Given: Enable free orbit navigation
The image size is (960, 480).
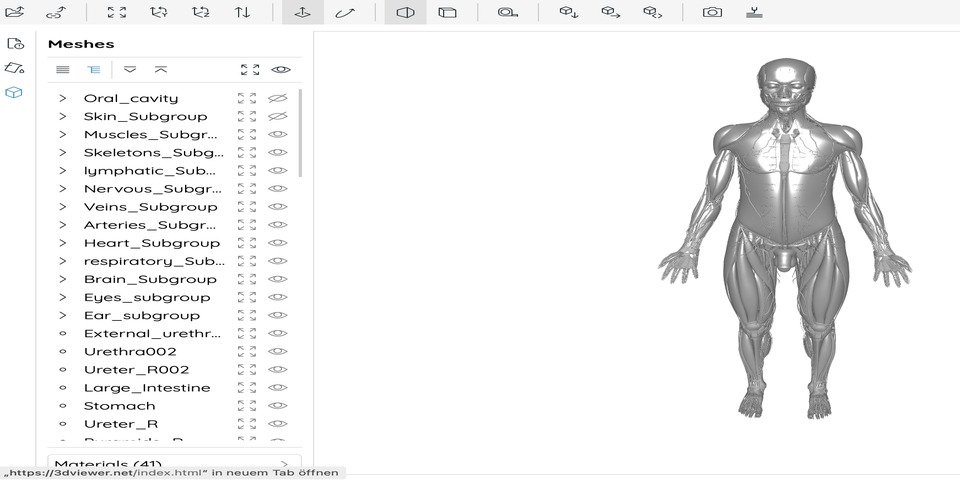Looking at the screenshot, I should [x=345, y=12].
